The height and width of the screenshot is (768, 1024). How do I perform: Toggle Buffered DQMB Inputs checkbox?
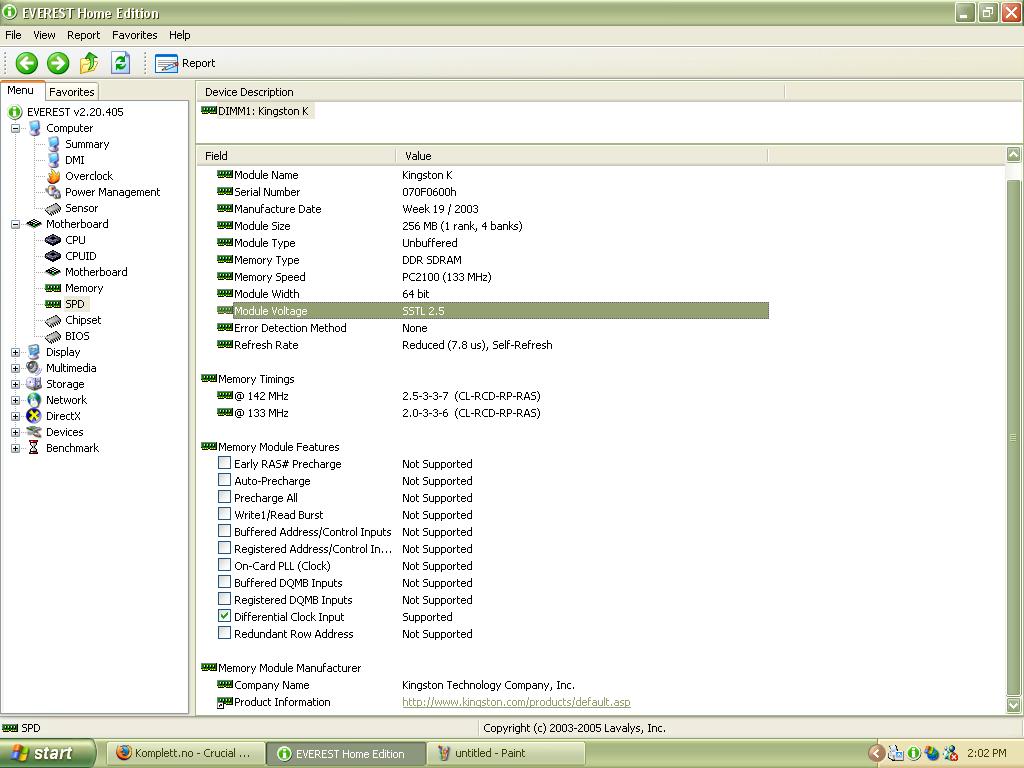[224, 582]
